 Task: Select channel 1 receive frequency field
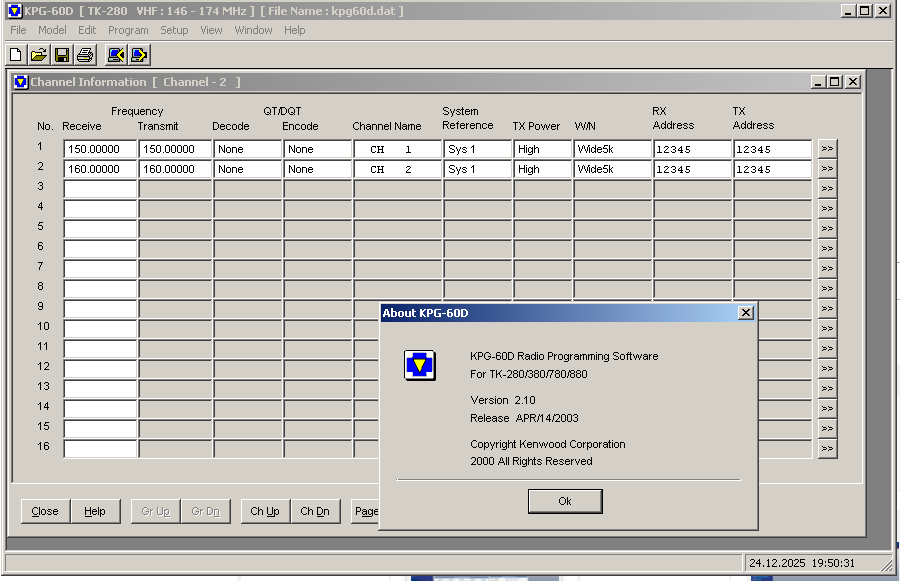[x=100, y=149]
